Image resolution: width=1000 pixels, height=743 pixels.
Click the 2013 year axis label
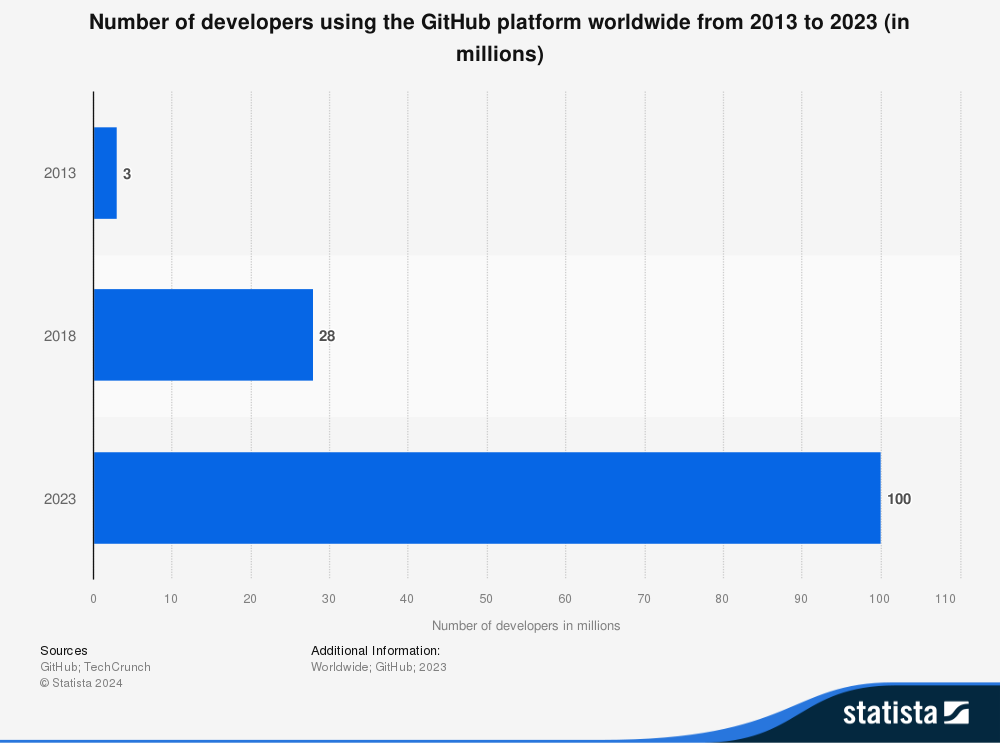tap(60, 173)
